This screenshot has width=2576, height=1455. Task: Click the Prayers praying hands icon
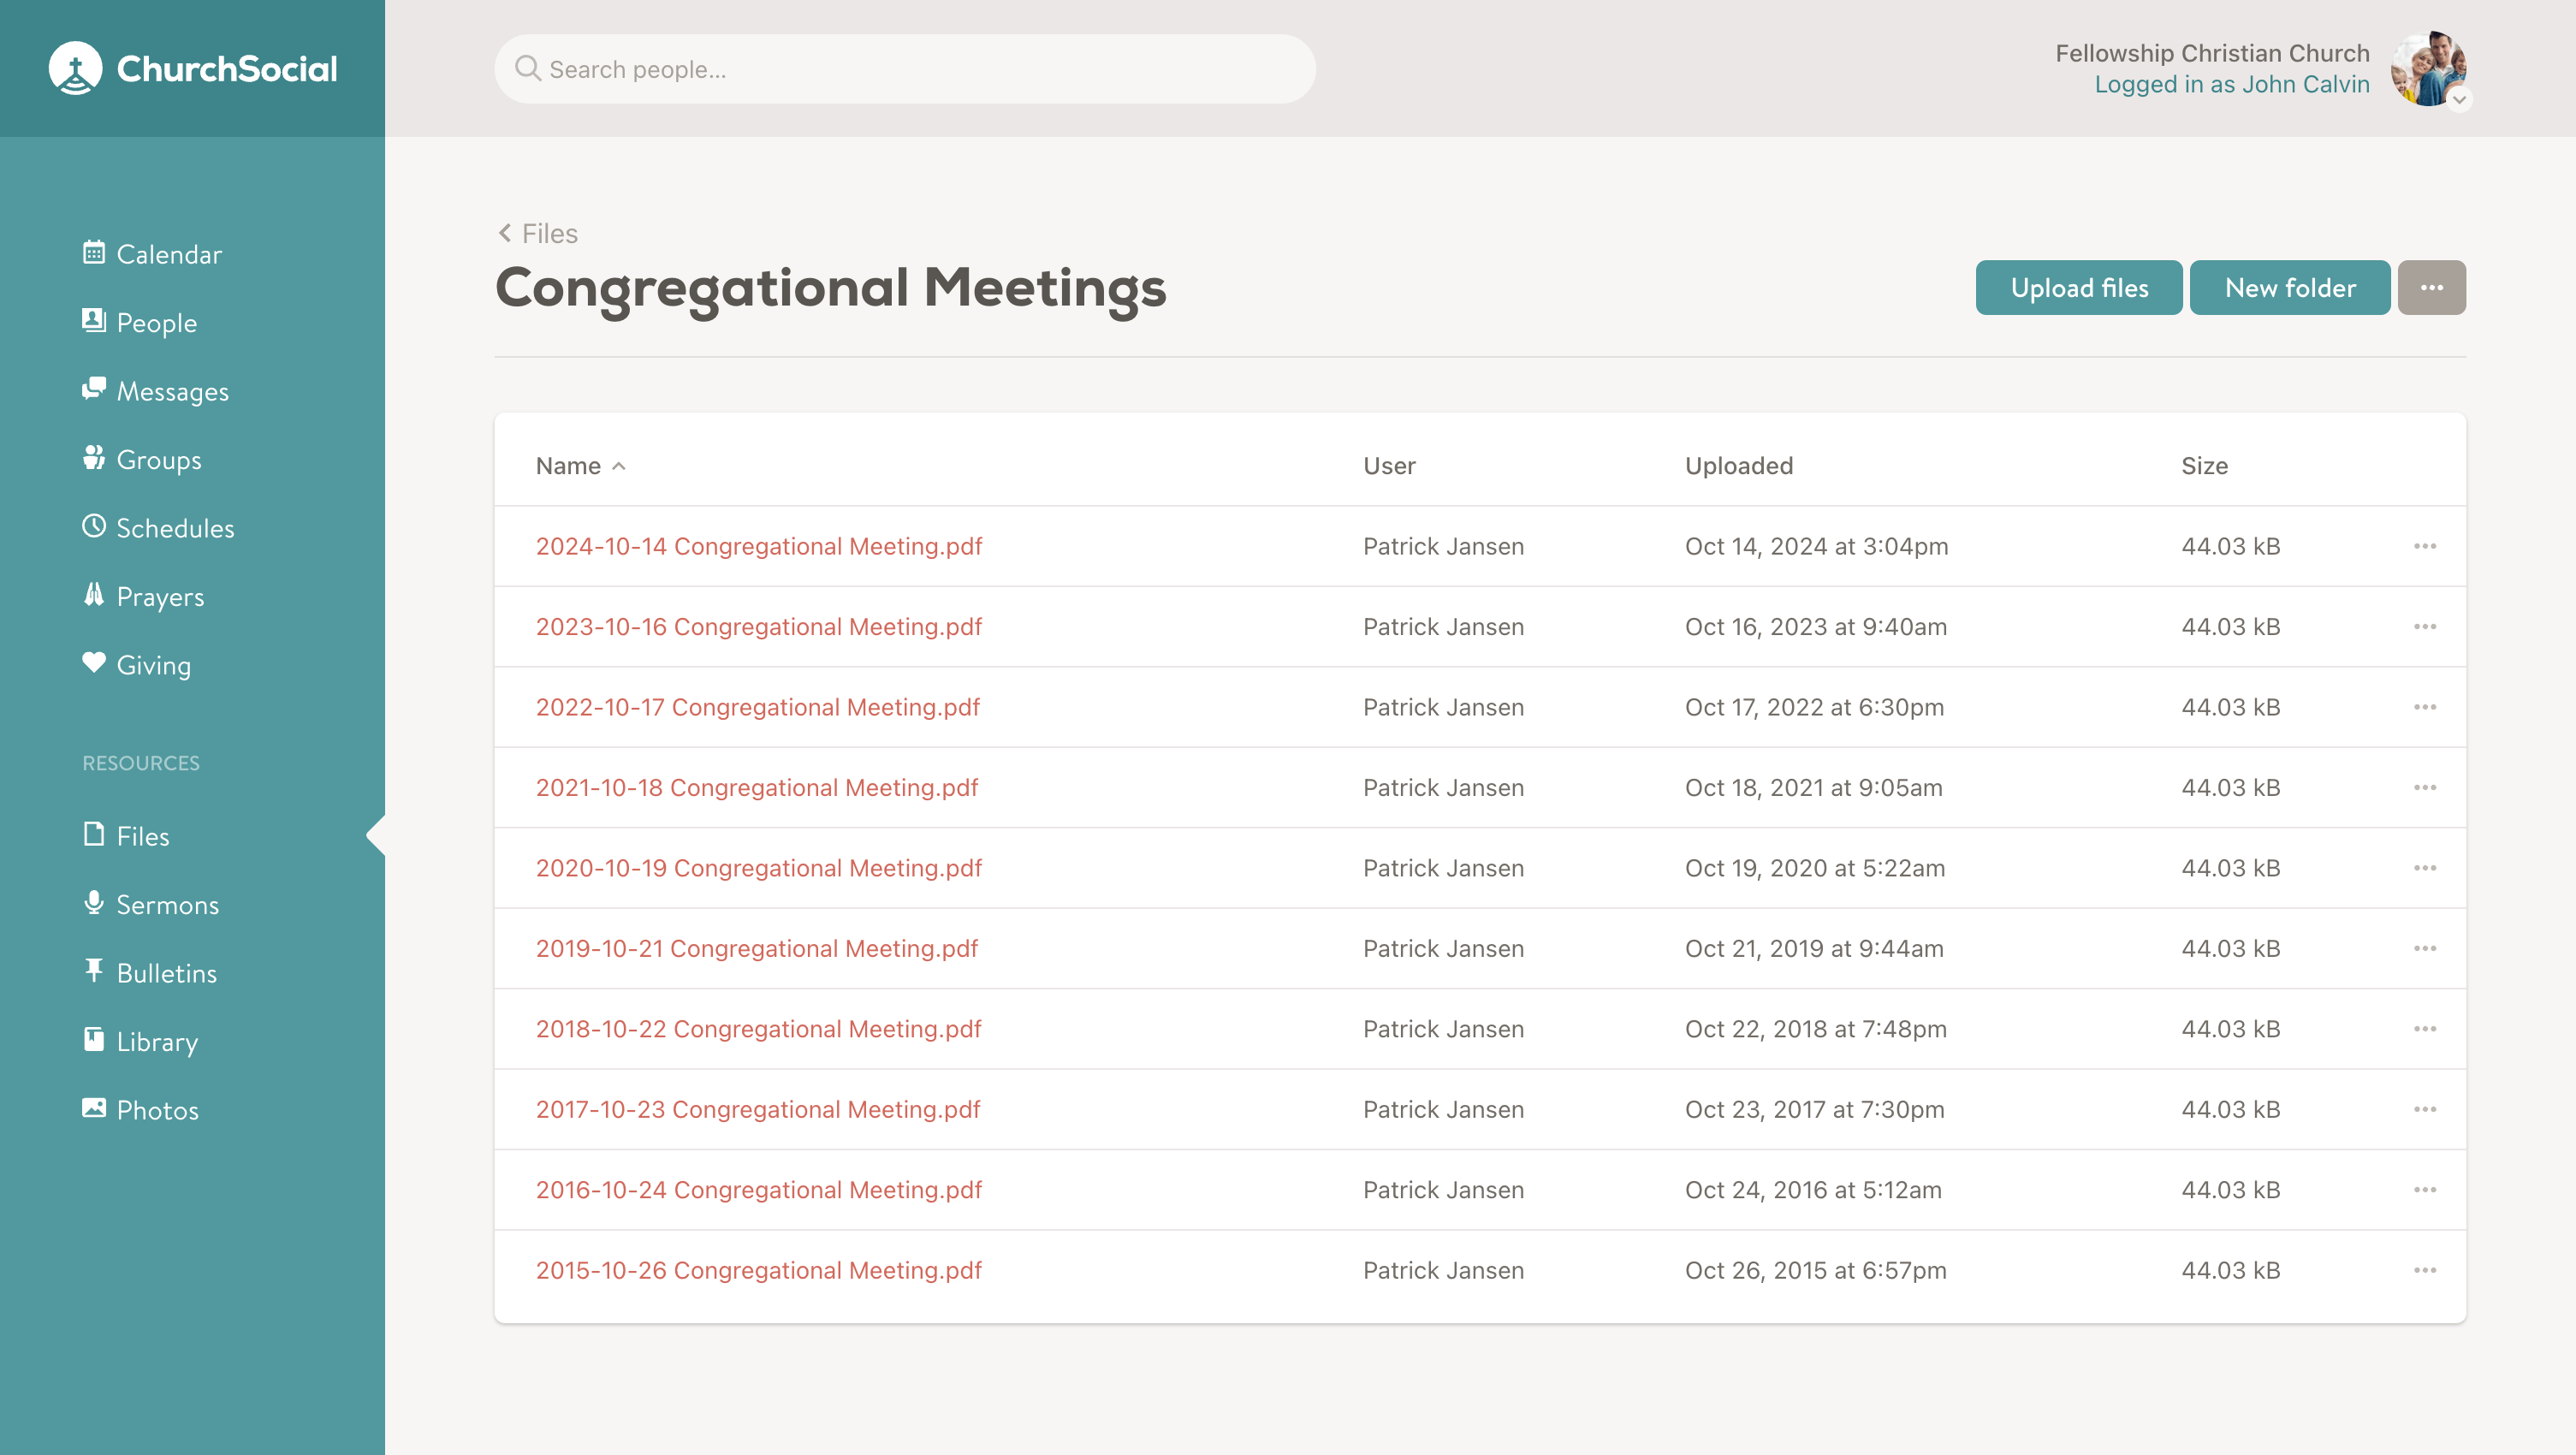click(93, 595)
